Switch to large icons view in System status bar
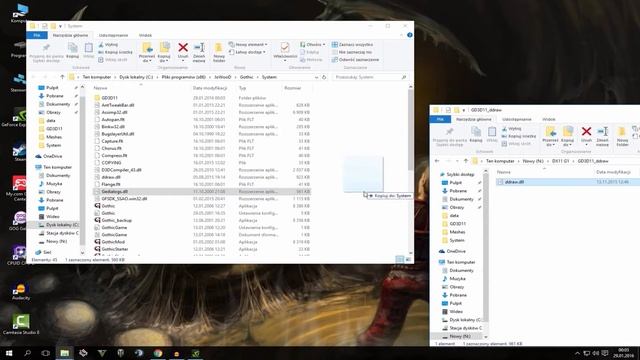 [408, 259]
